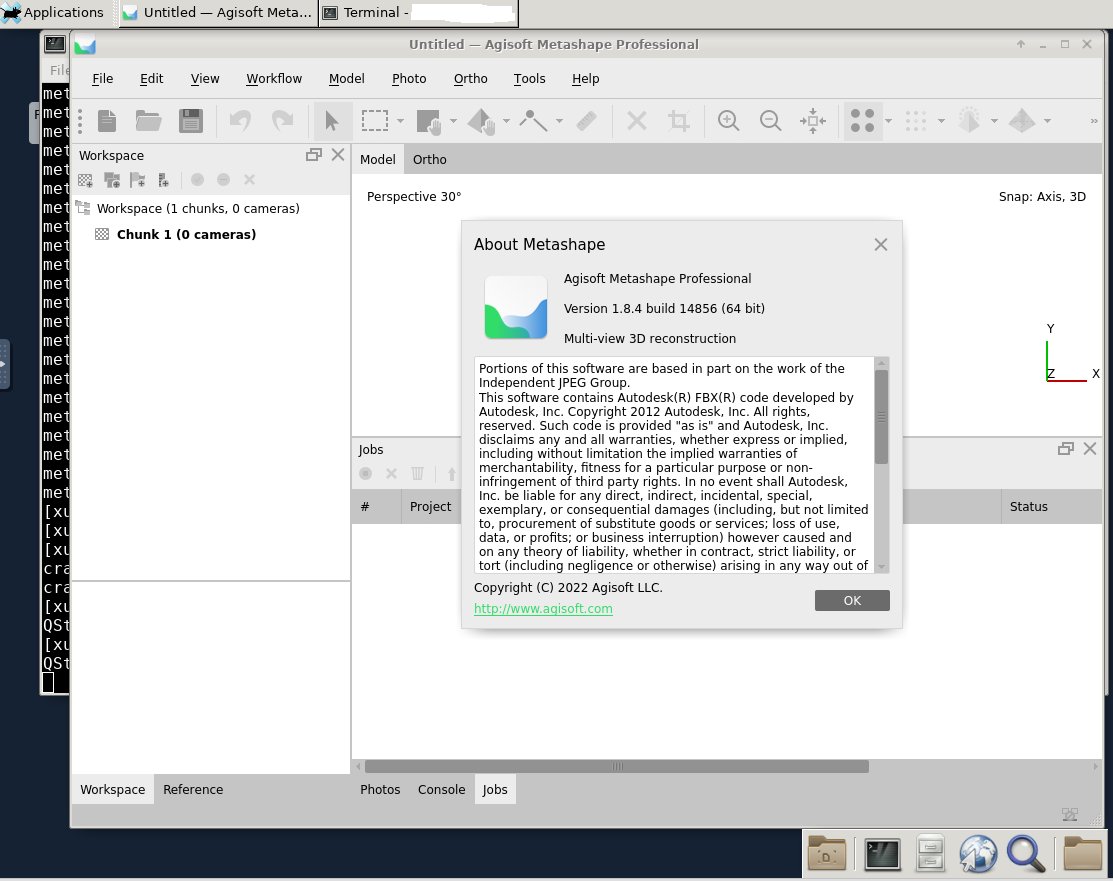
Task: Click Remove Items X in Workspace toolbar
Action: click(249, 180)
